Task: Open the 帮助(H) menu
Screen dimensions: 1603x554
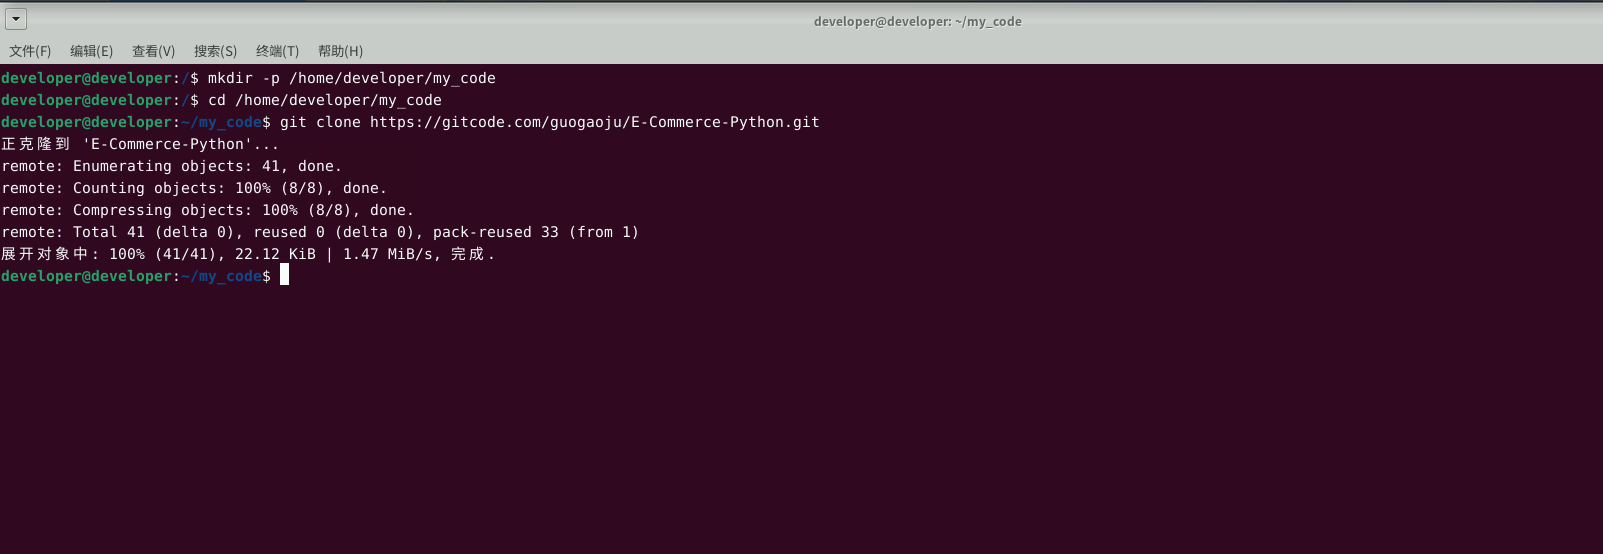Action: click(340, 51)
